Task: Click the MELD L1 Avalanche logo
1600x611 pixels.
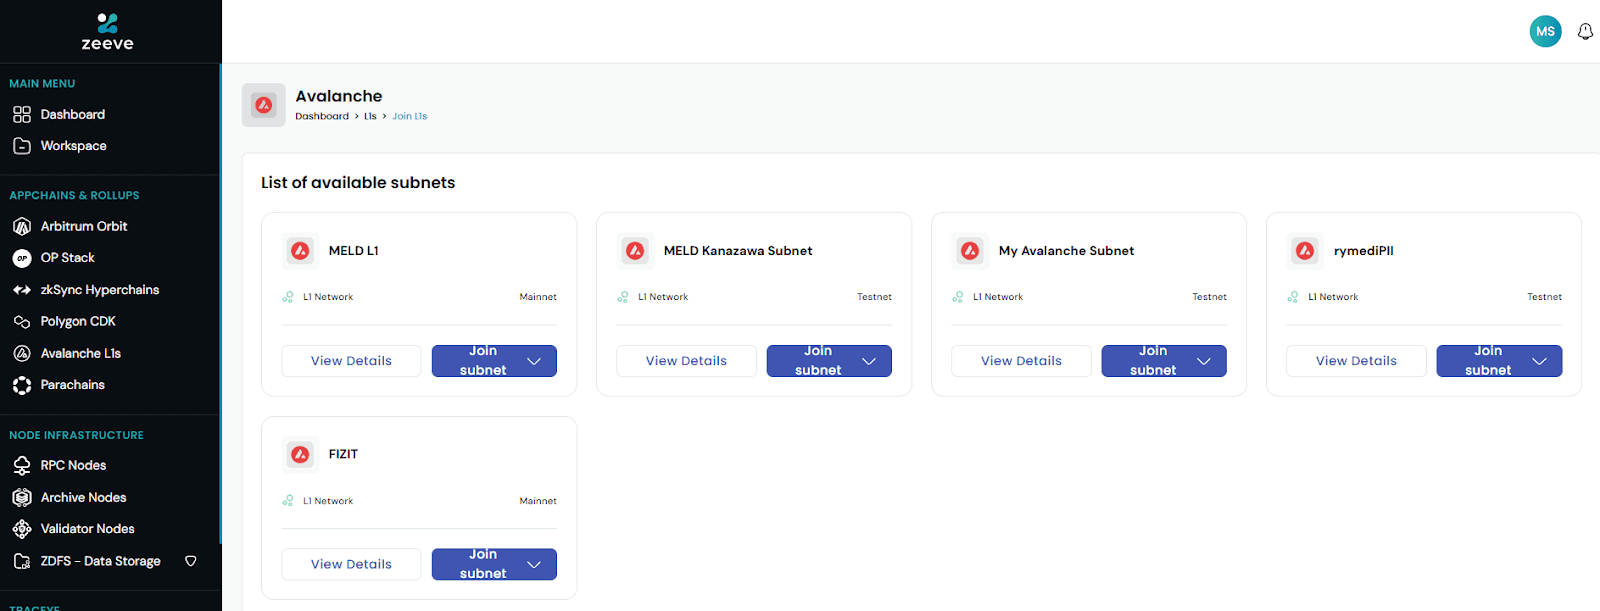Action: click(x=300, y=251)
